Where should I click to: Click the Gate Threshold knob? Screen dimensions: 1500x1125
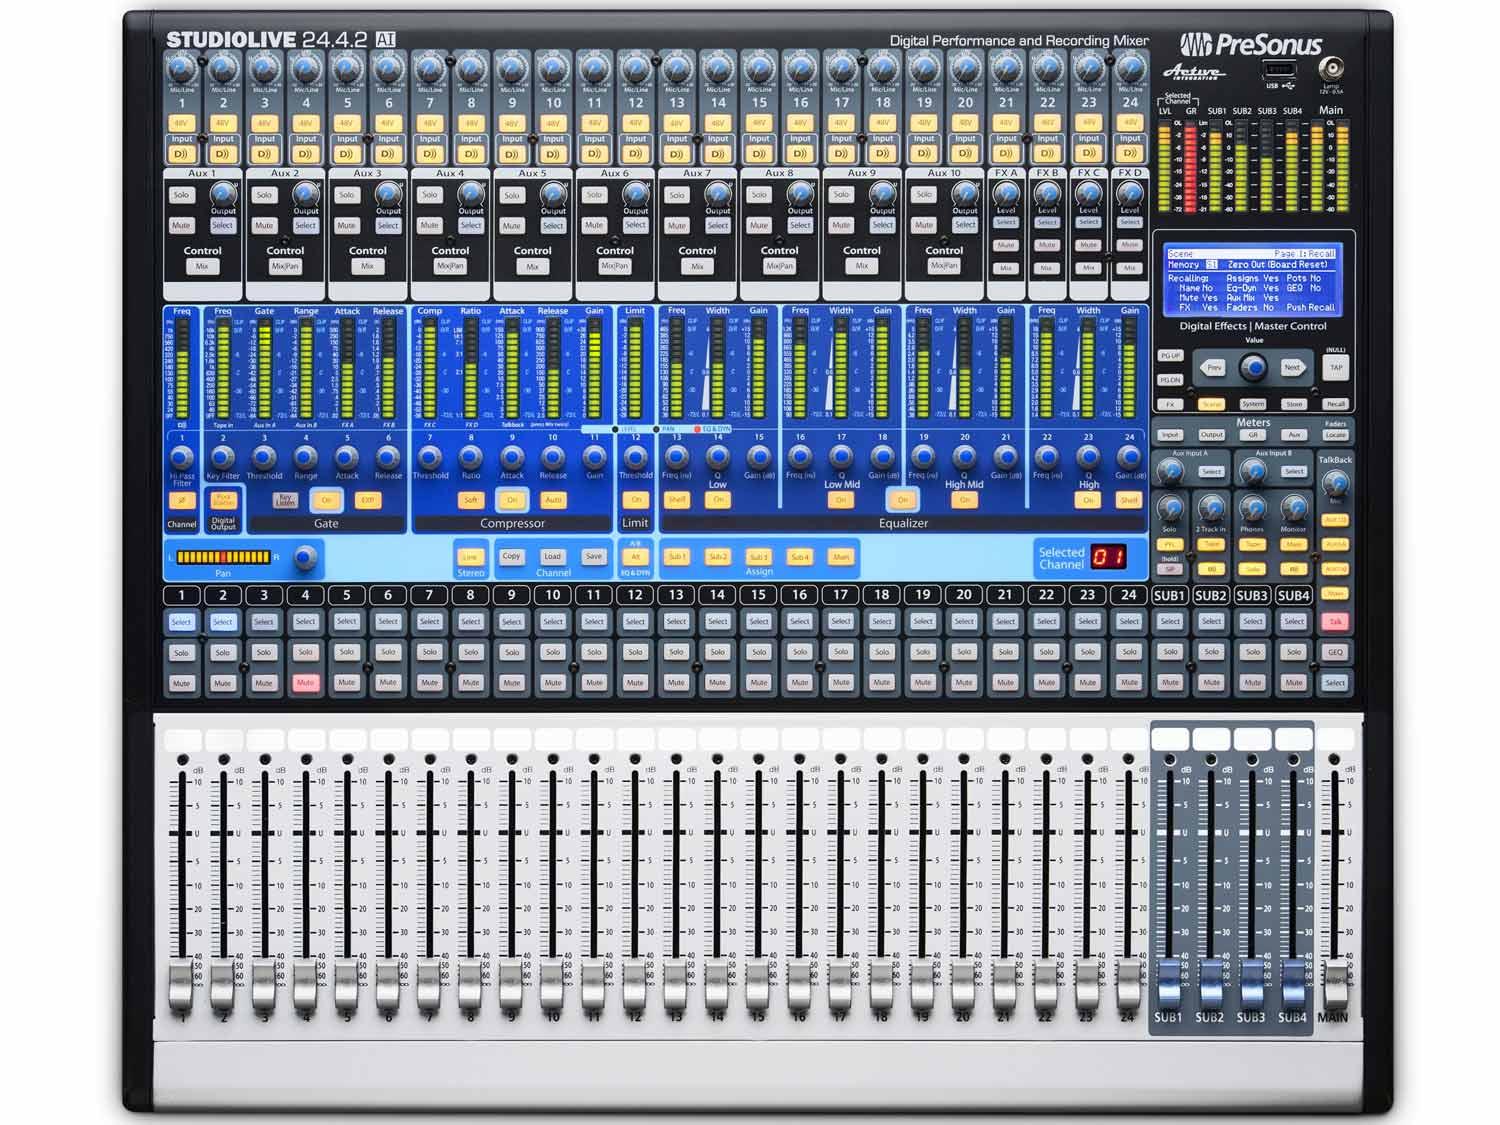coord(264,457)
